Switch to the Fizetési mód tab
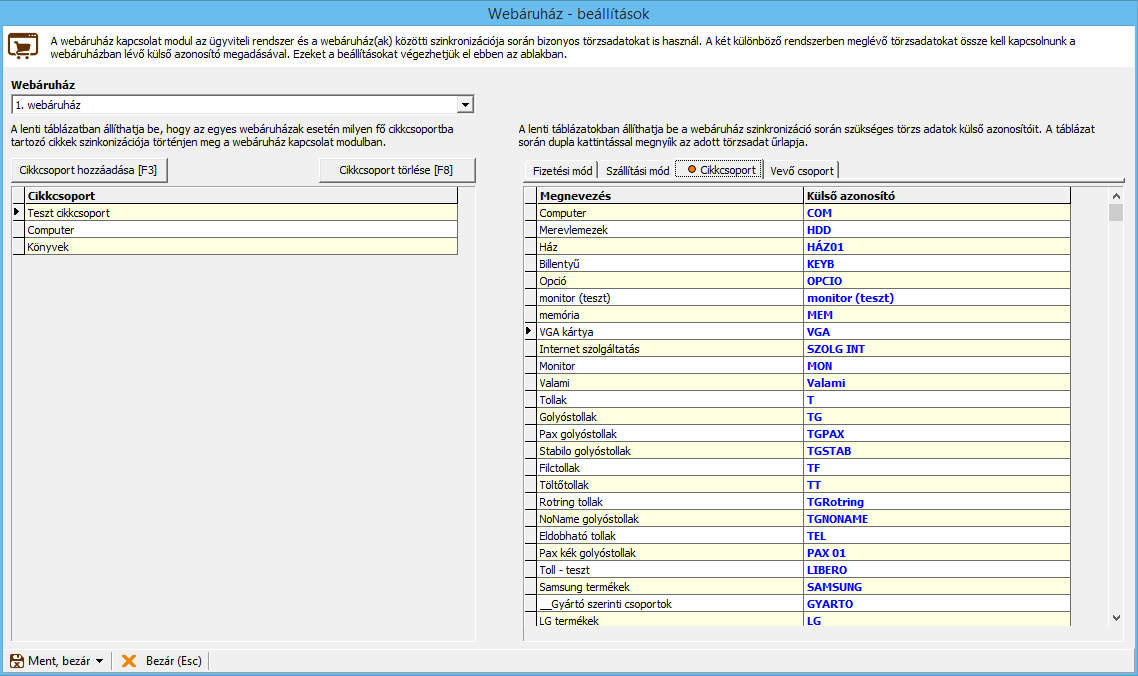Image resolution: width=1138 pixels, height=676 pixels. (x=563, y=170)
